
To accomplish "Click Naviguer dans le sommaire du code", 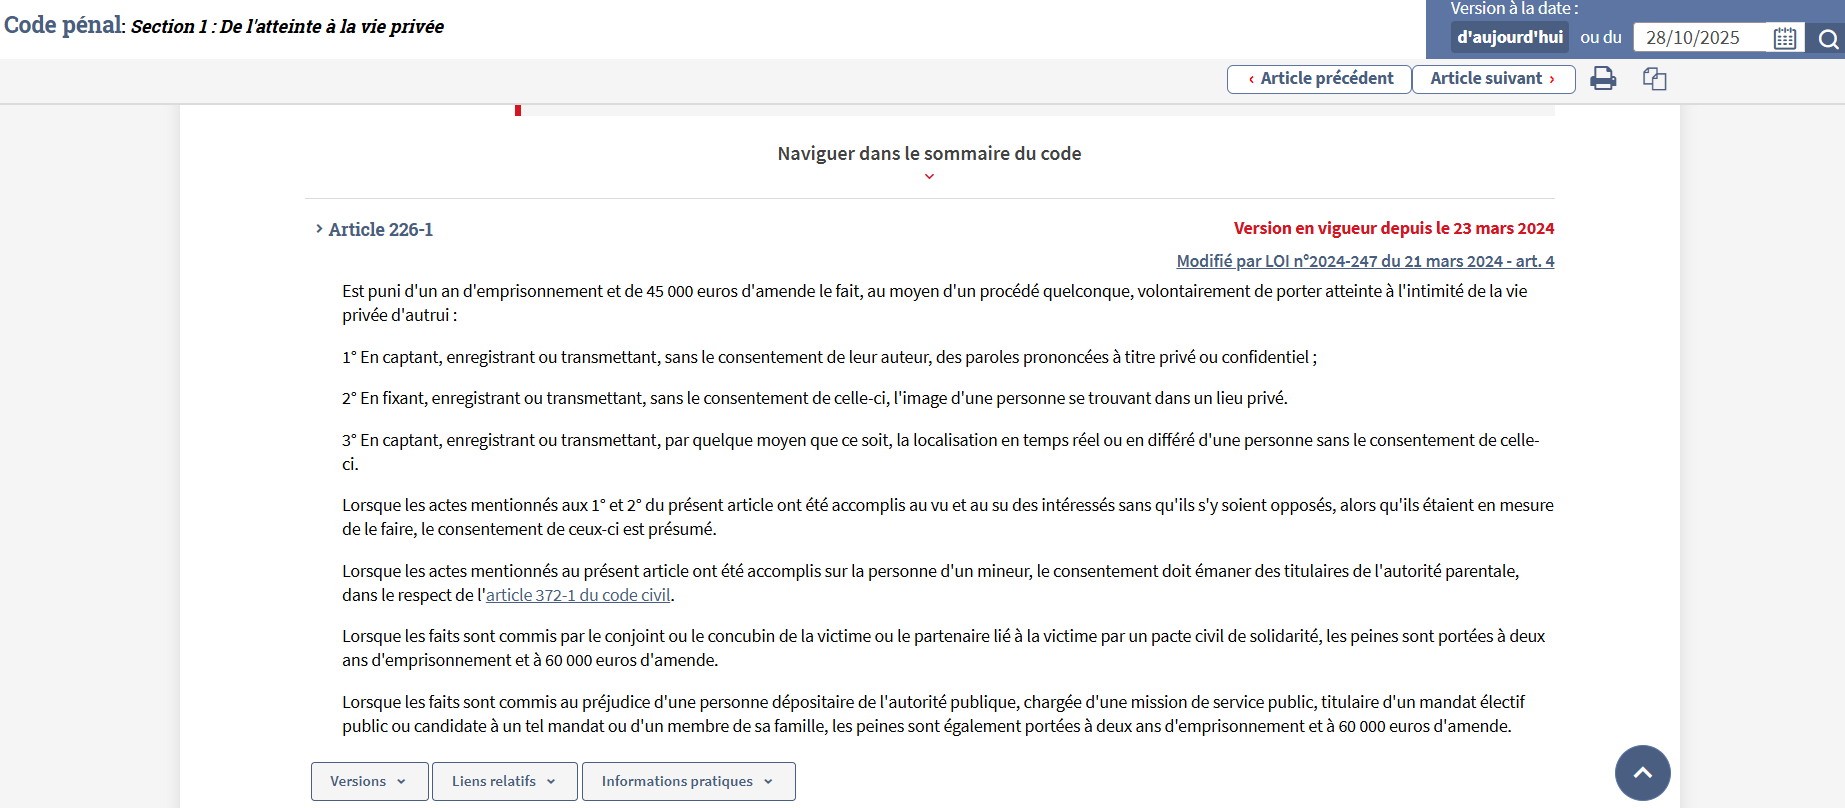I will pyautogui.click(x=929, y=153).
